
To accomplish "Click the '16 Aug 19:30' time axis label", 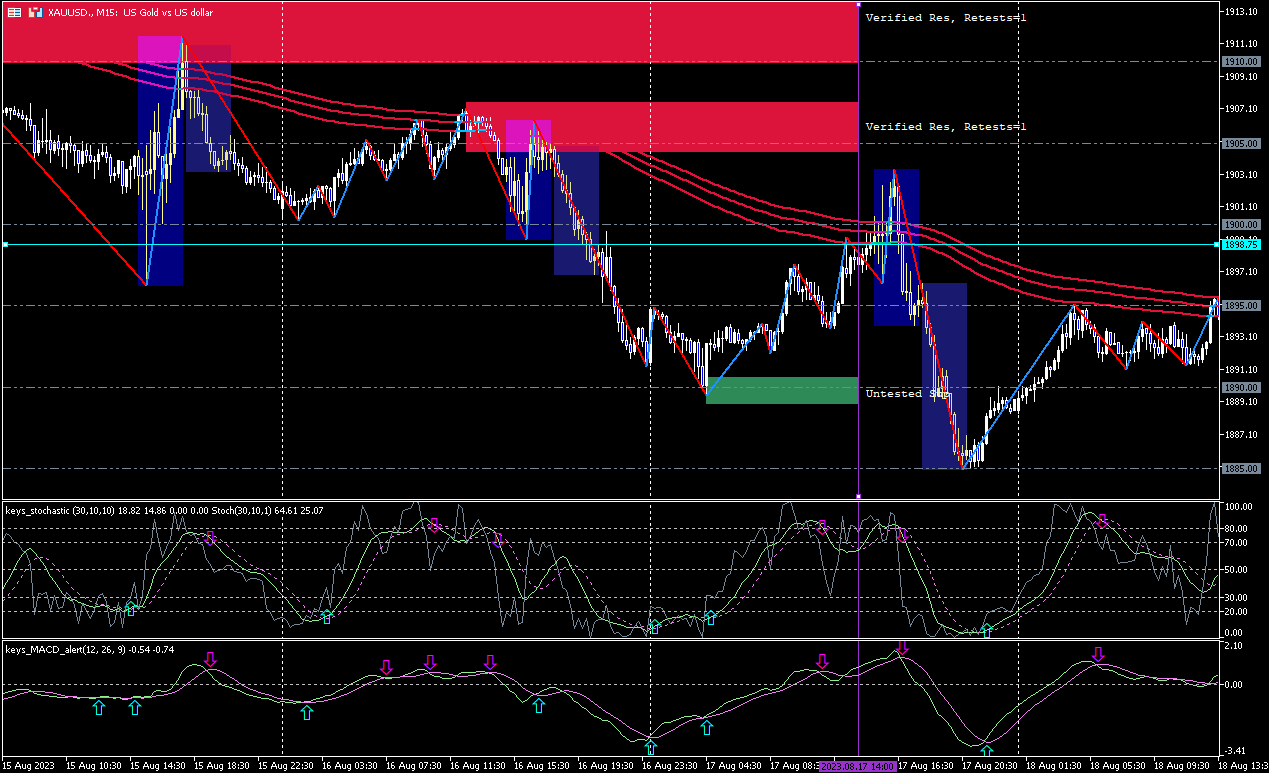I will point(606,766).
